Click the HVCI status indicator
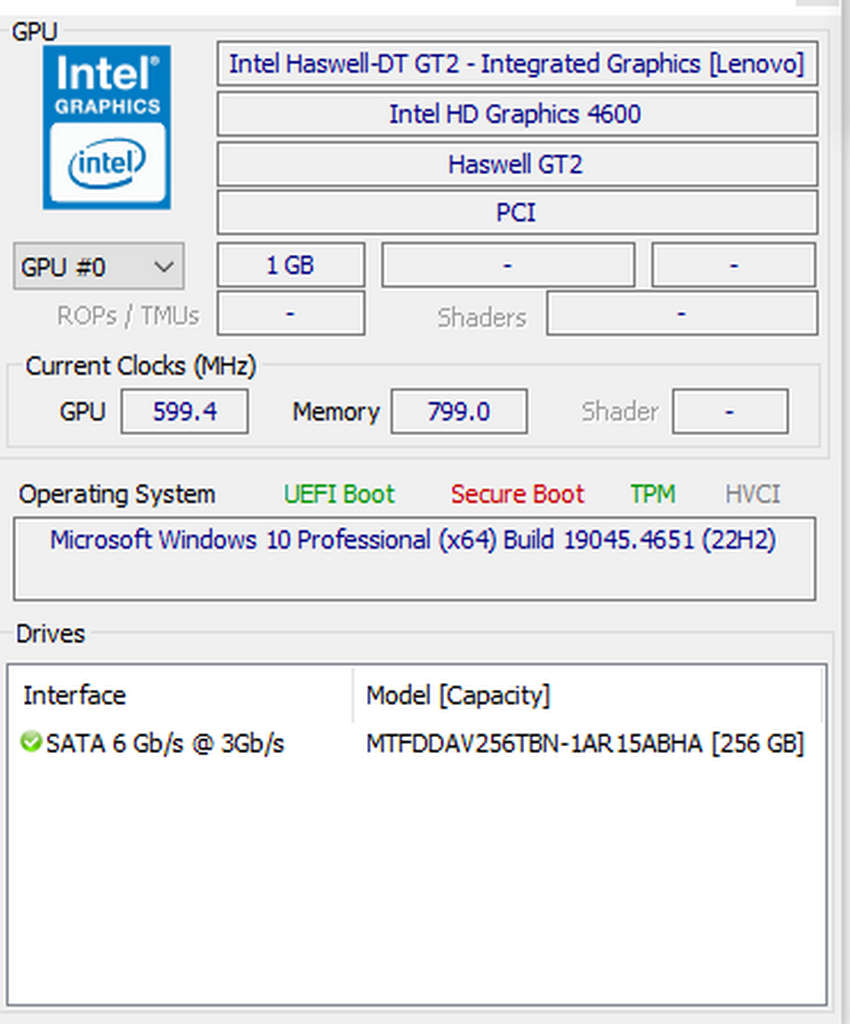 (752, 494)
